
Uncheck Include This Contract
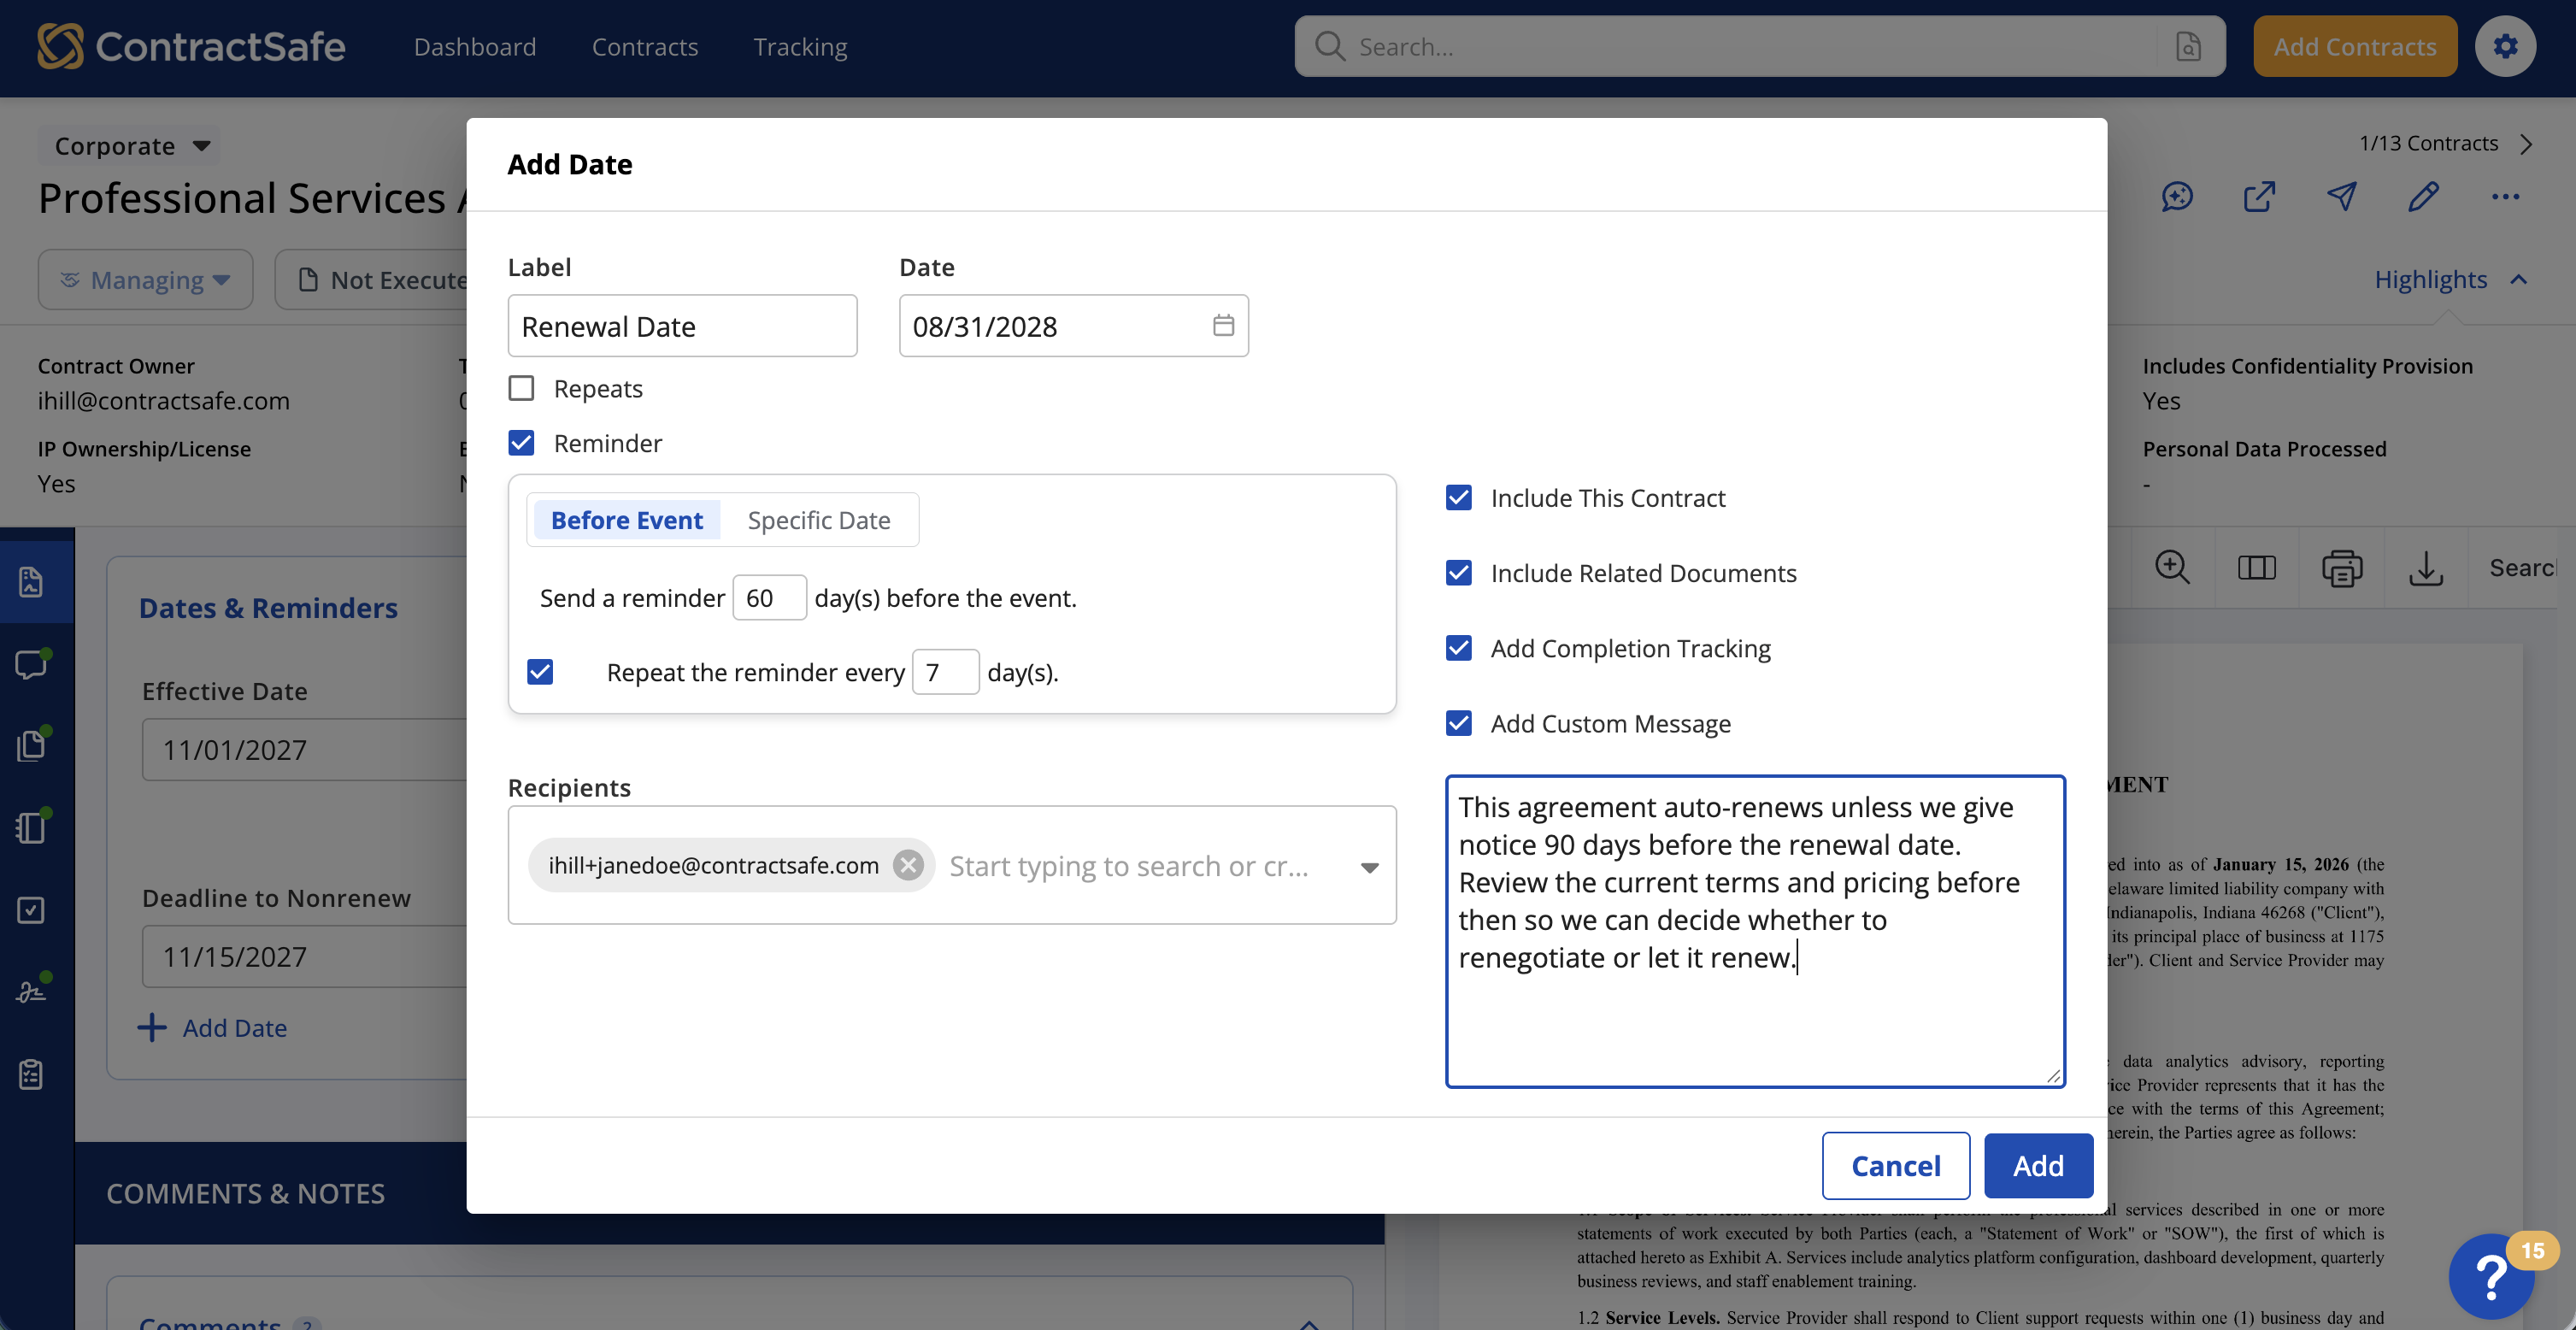(1459, 497)
